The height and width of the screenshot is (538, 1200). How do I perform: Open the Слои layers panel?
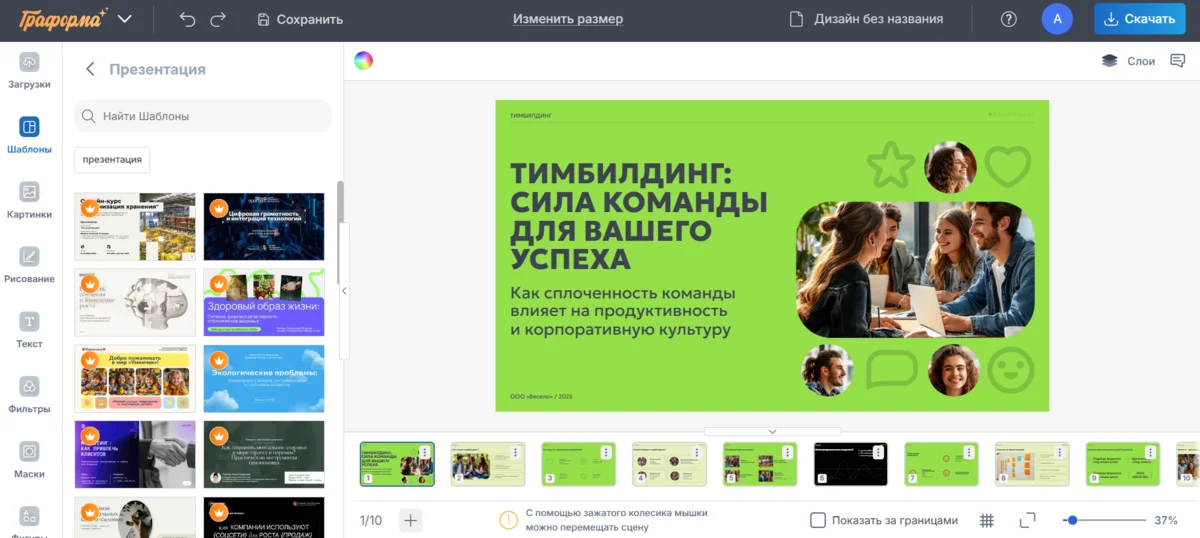point(1128,61)
